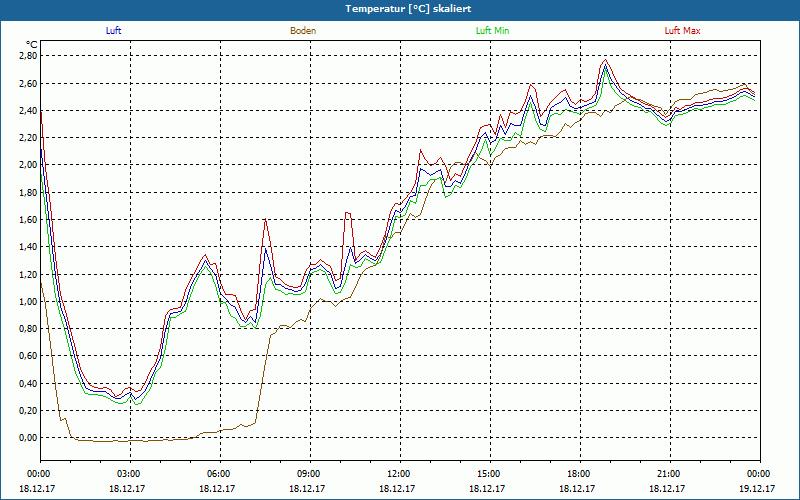The height and width of the screenshot is (500, 800).
Task: Click the 21:00 time axis label
Action: pos(670,474)
